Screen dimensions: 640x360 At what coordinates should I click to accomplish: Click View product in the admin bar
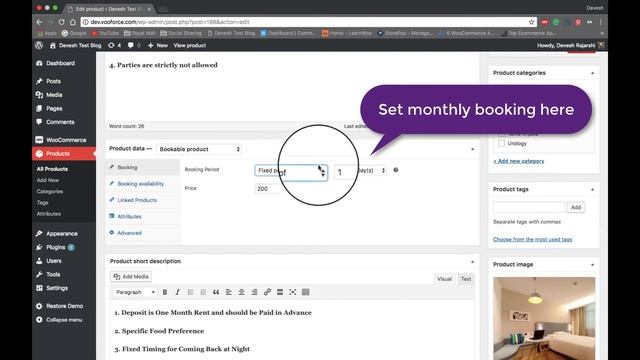click(189, 45)
